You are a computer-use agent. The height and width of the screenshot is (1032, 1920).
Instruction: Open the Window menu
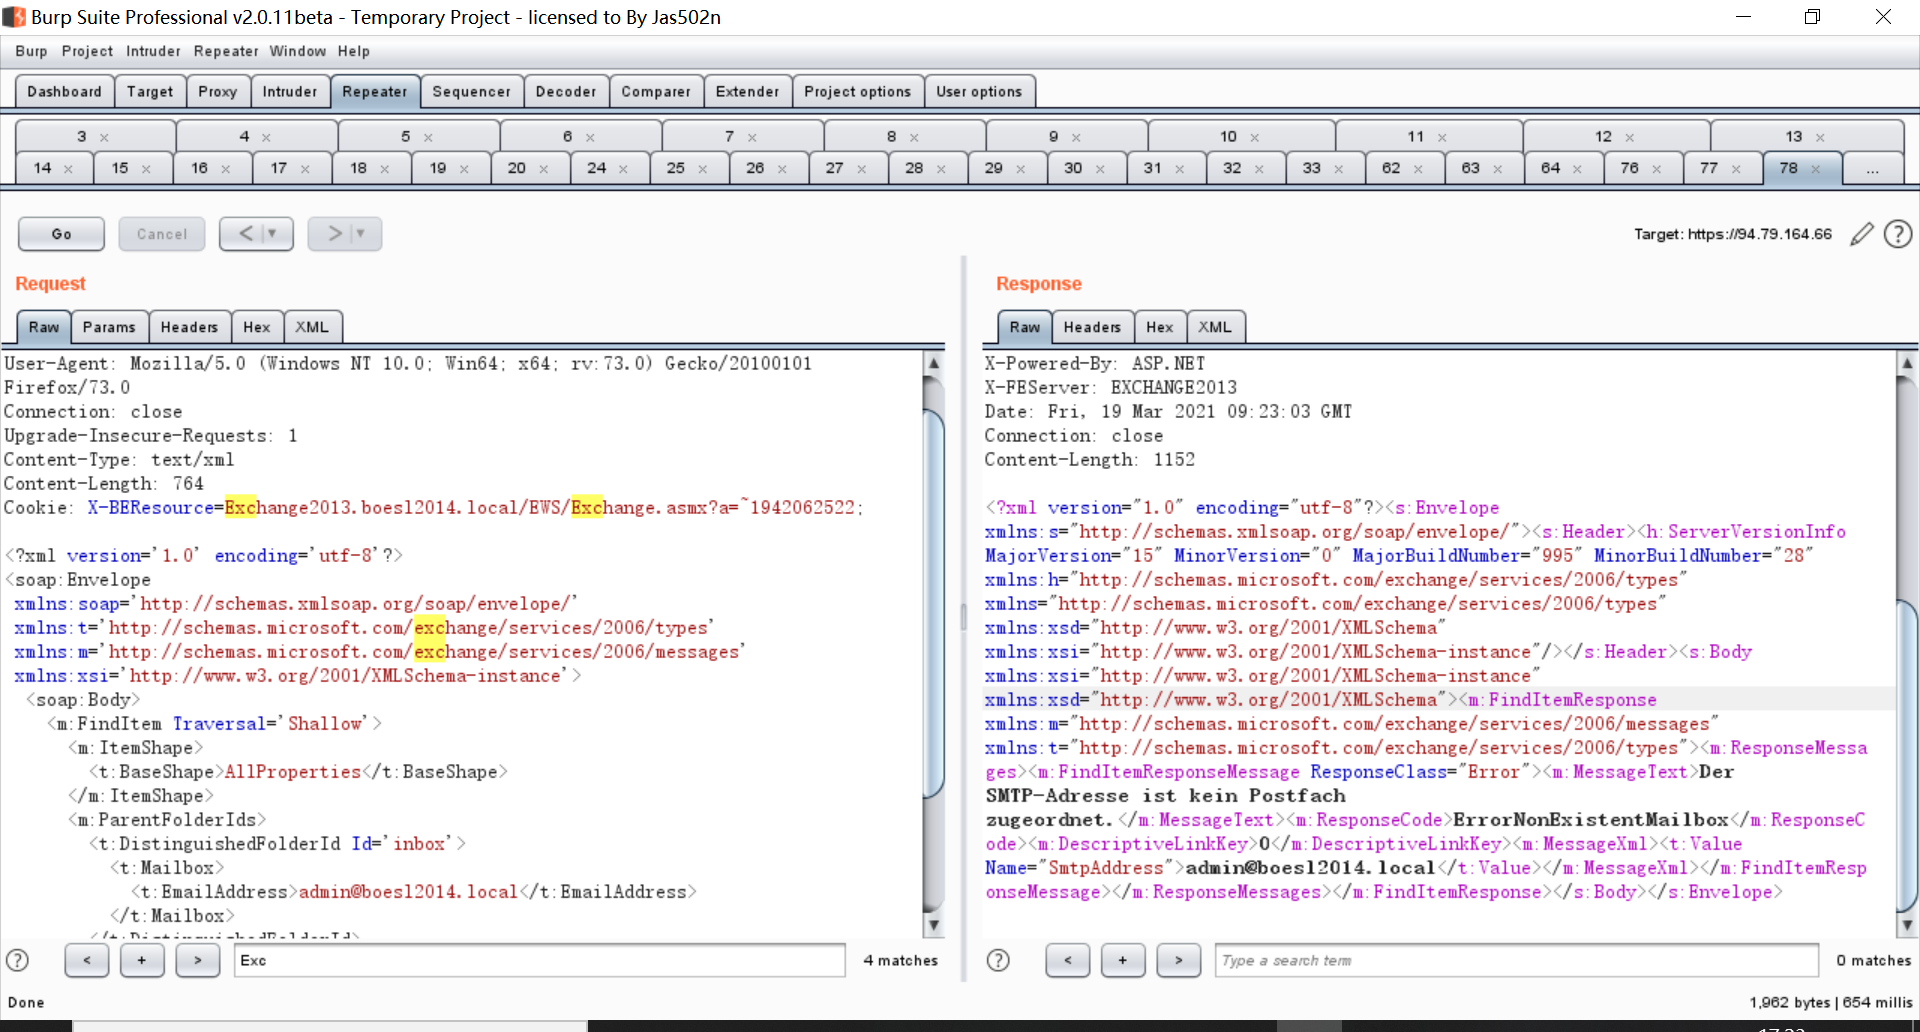(298, 51)
